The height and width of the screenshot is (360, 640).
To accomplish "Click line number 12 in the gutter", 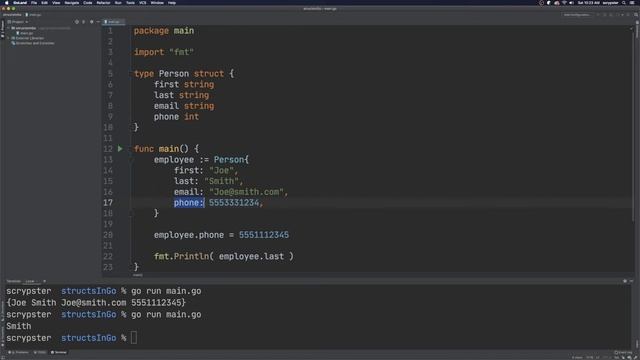I will coord(108,149).
